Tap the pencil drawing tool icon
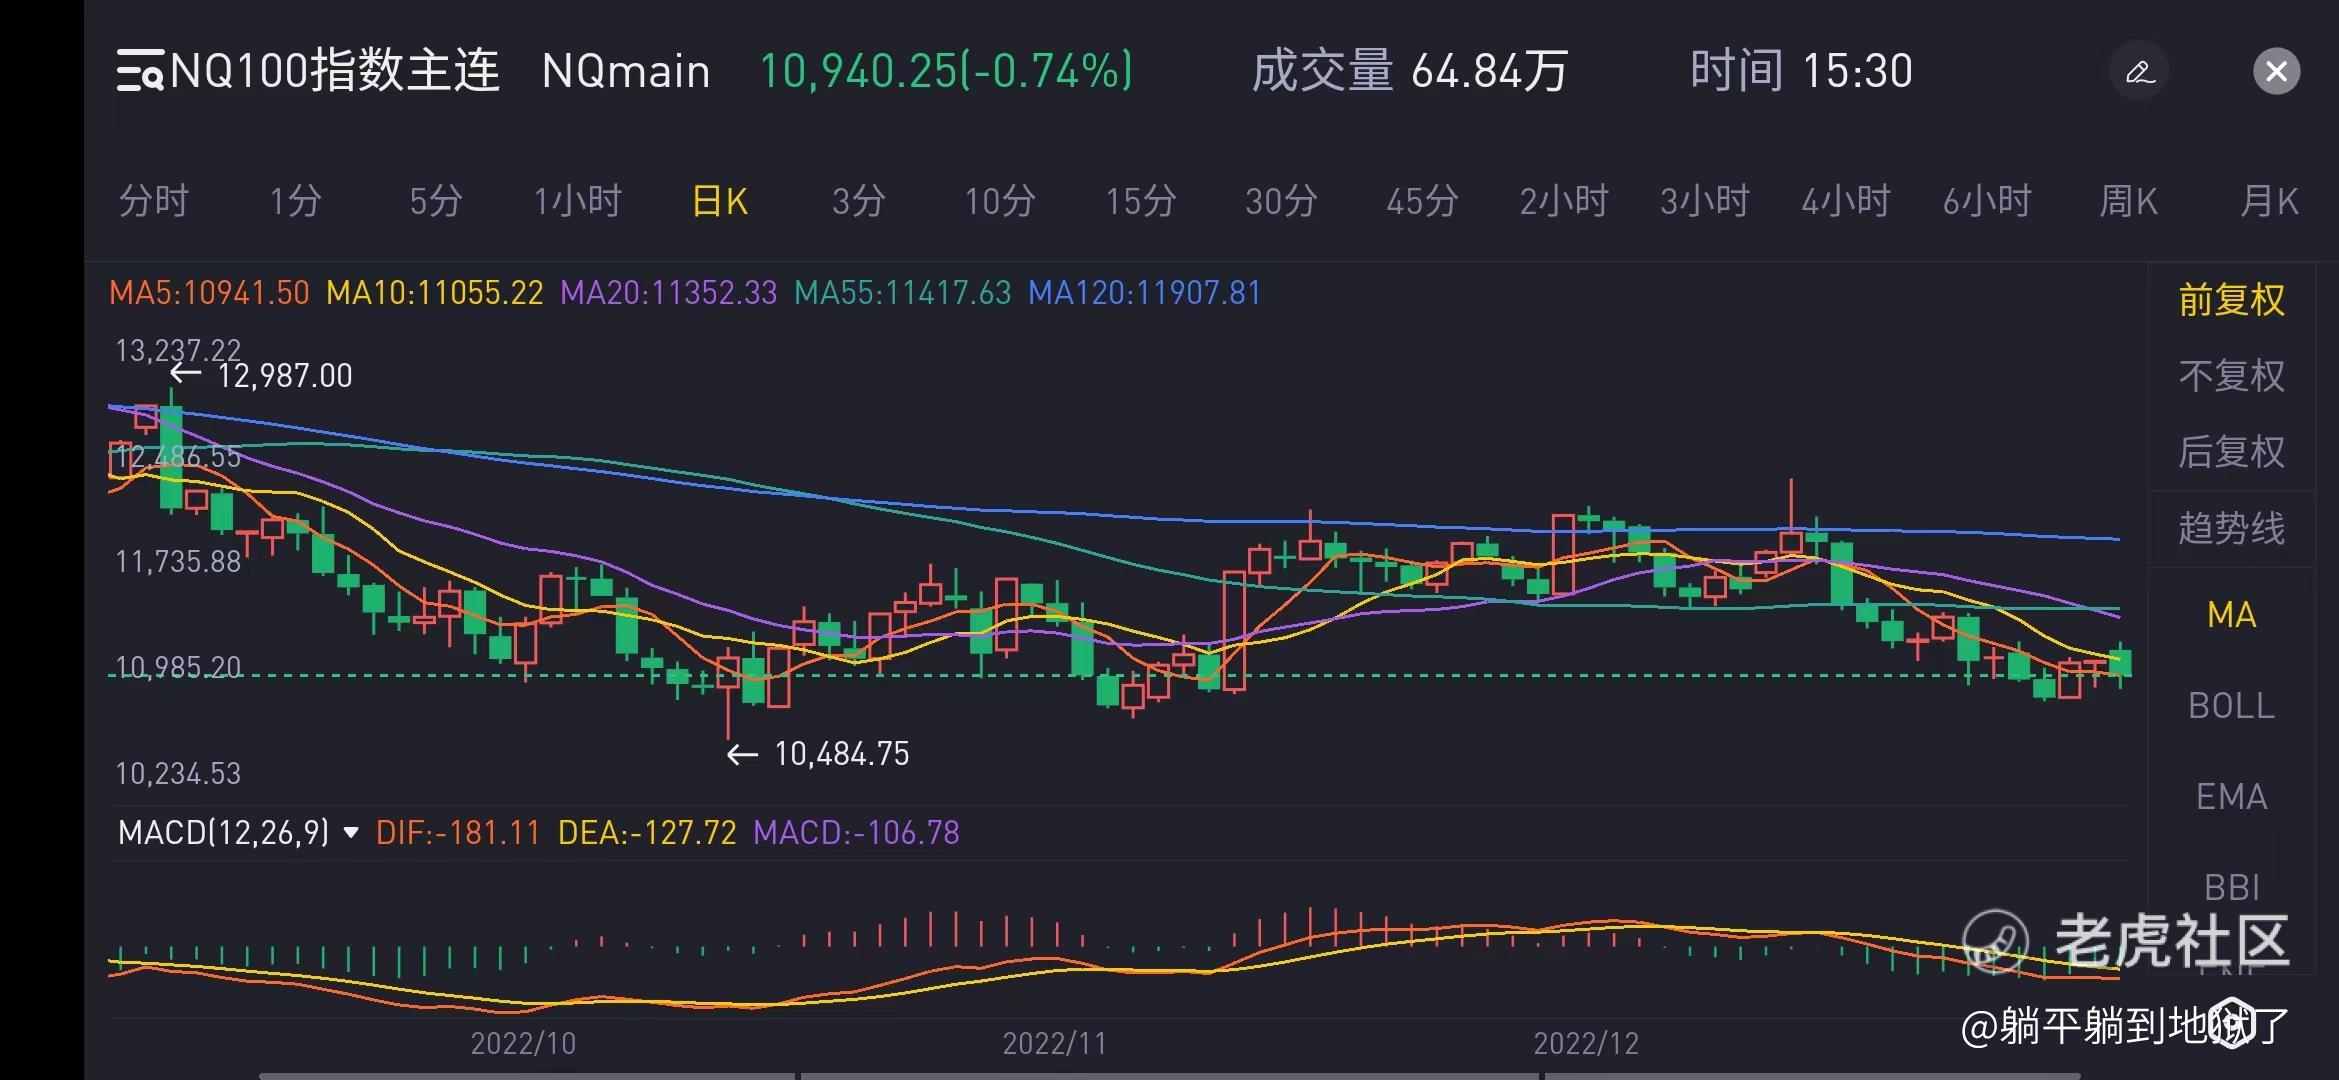2339x1080 pixels. (x=2139, y=72)
